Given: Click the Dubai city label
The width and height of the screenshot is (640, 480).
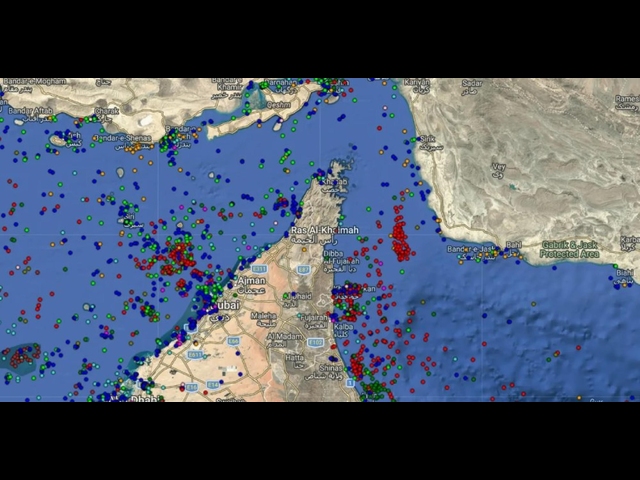Looking at the screenshot, I should tap(224, 305).
